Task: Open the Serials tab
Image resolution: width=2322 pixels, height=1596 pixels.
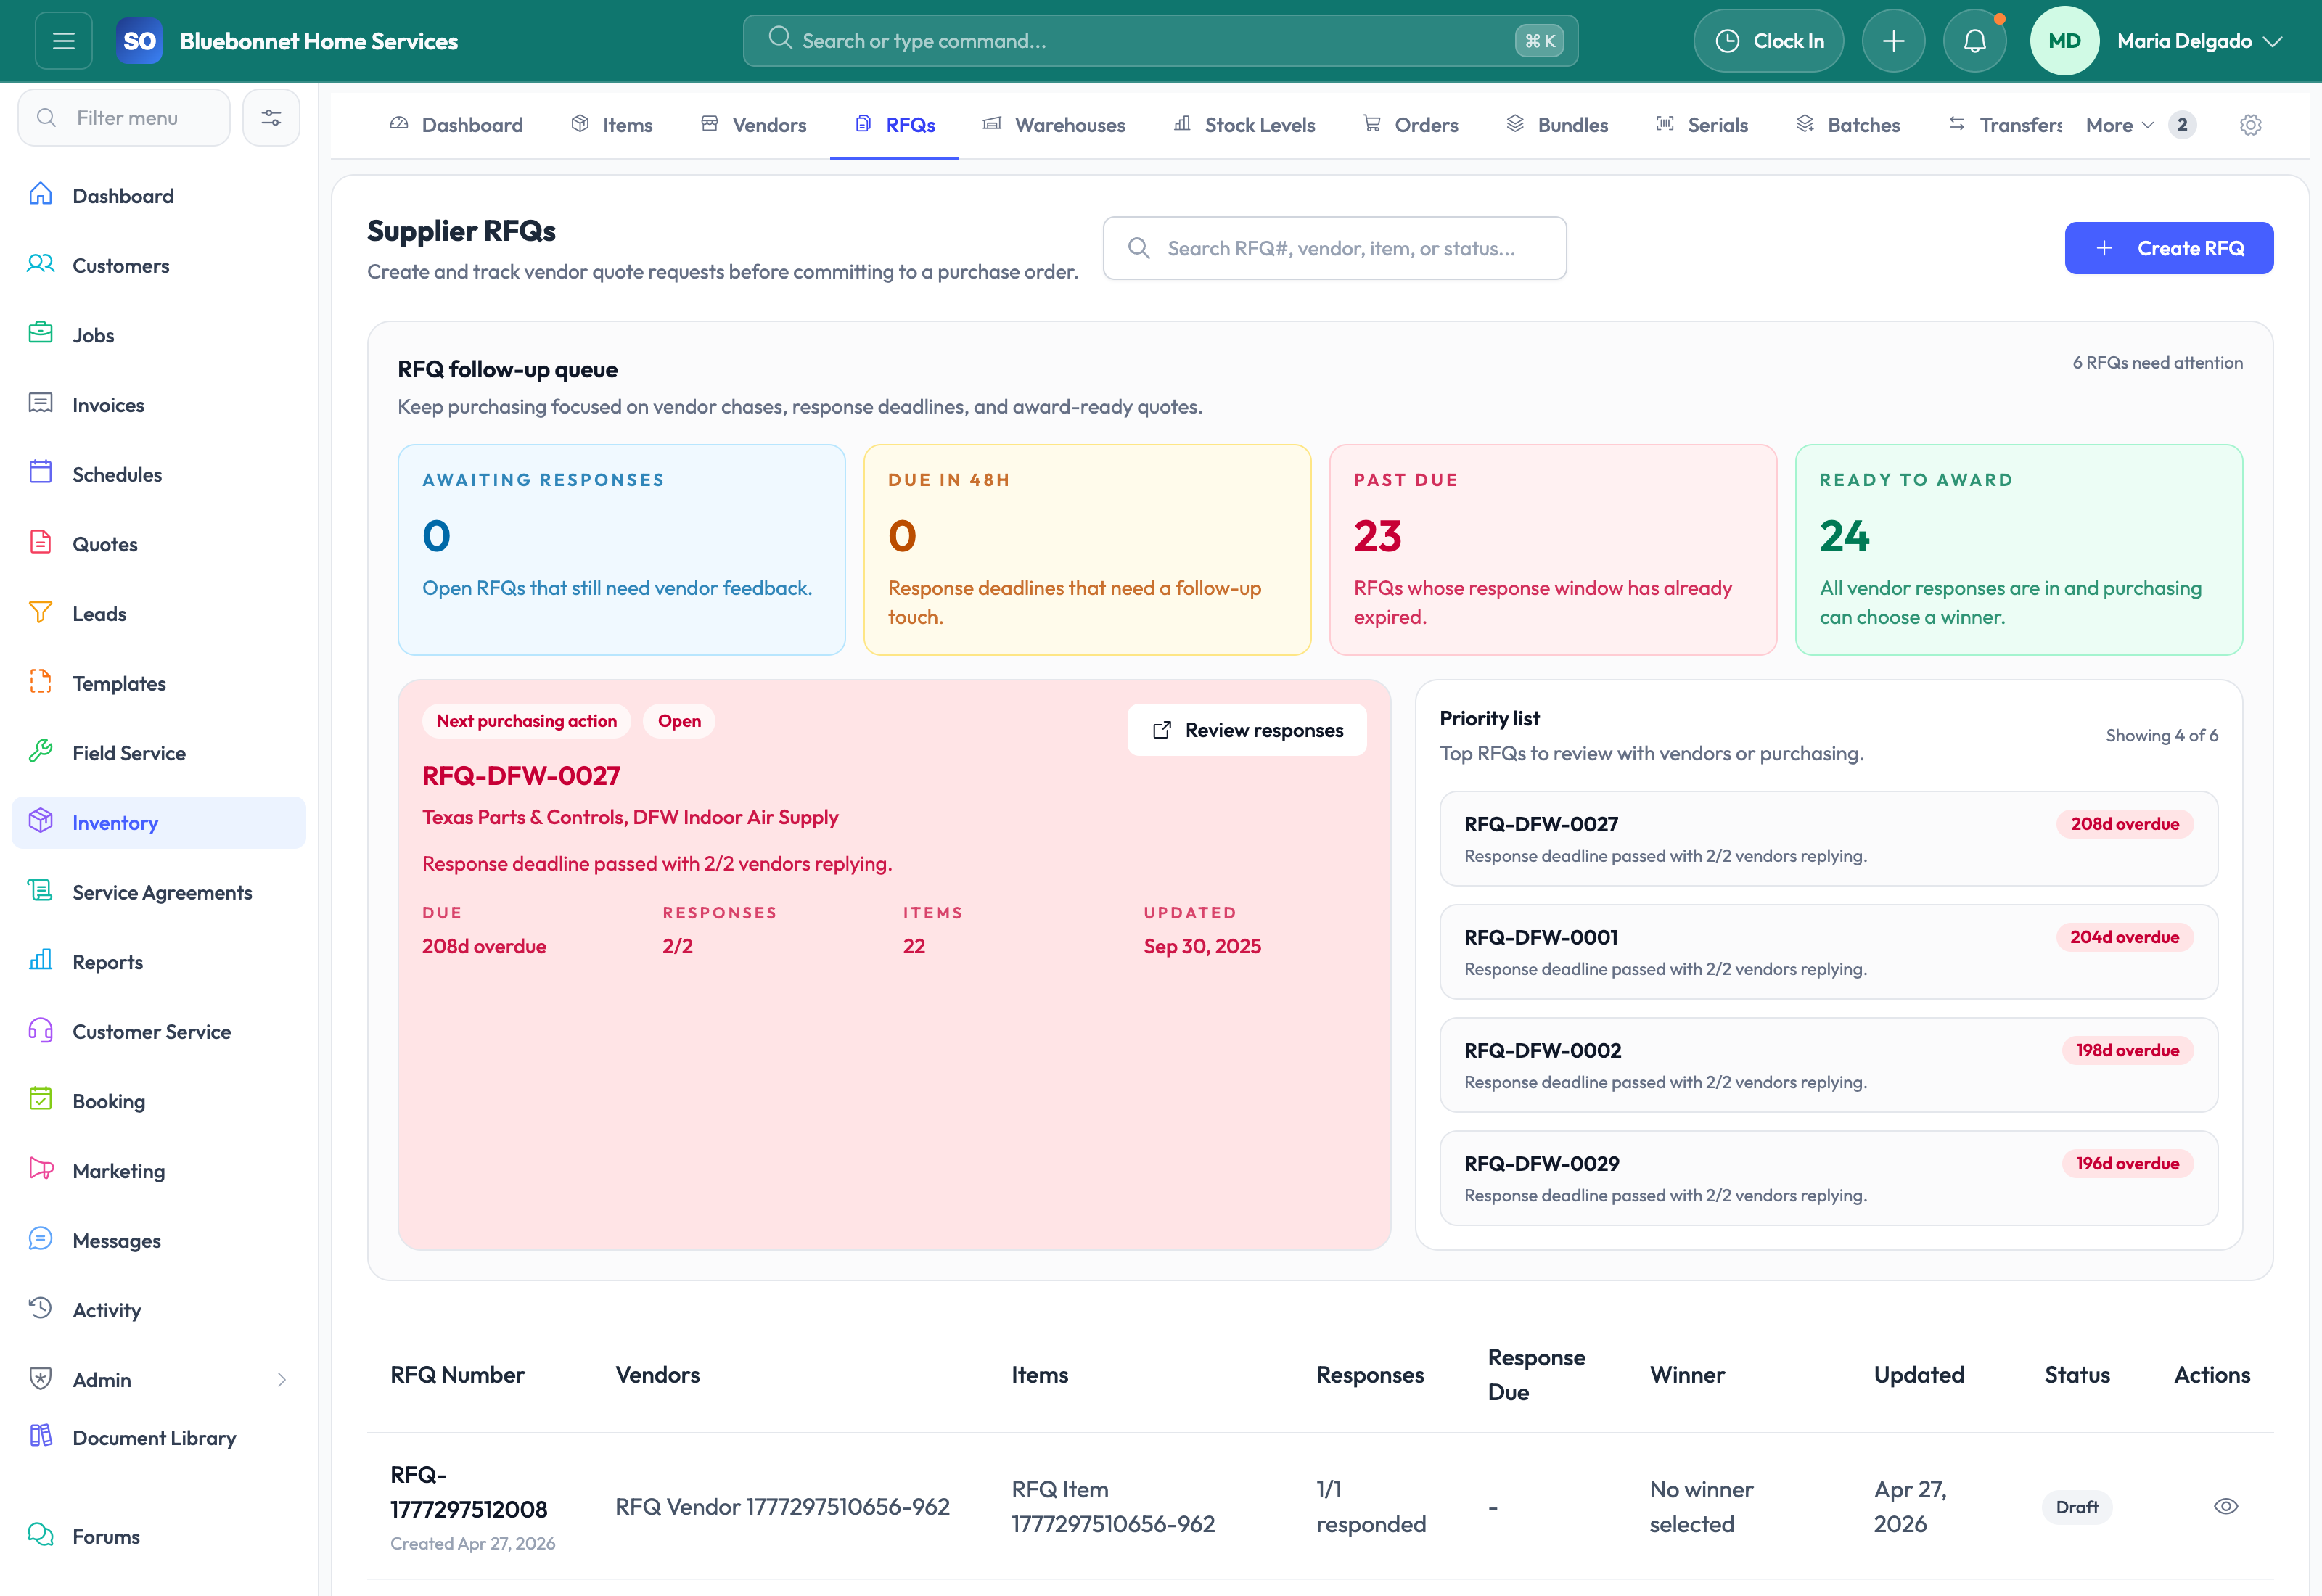Action: tap(1702, 125)
